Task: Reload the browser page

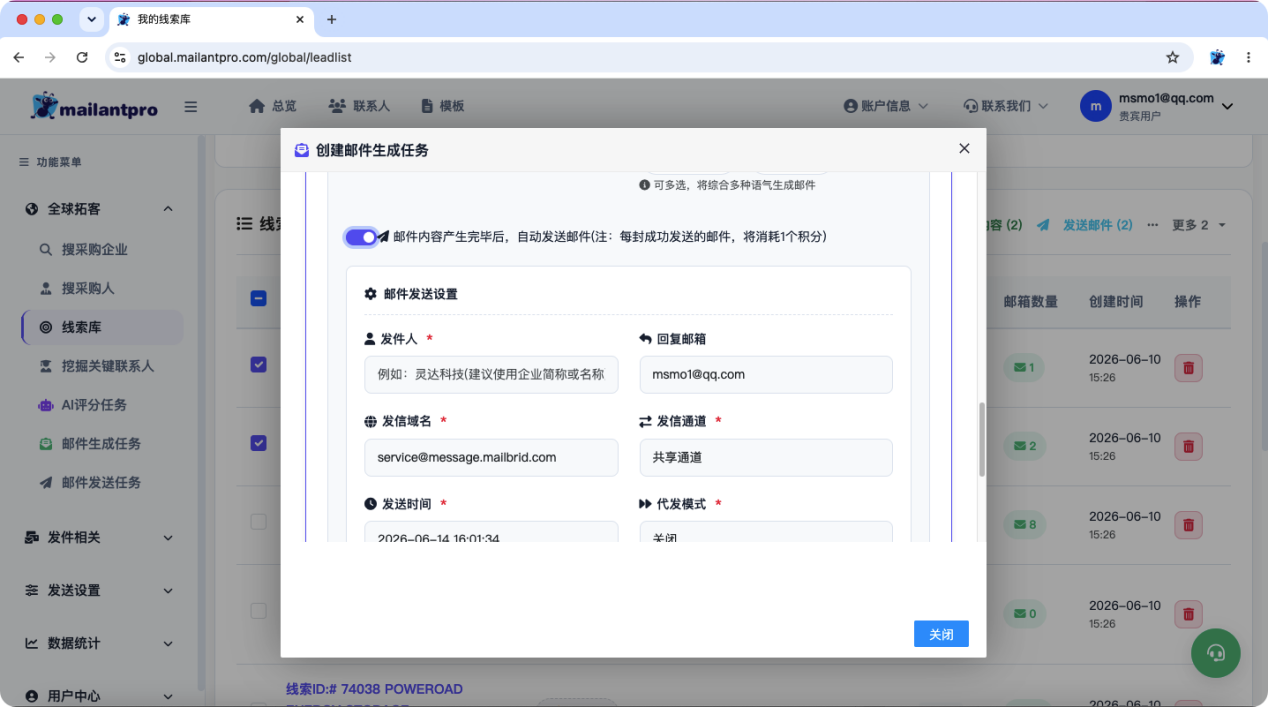Action: pyautogui.click(x=82, y=58)
